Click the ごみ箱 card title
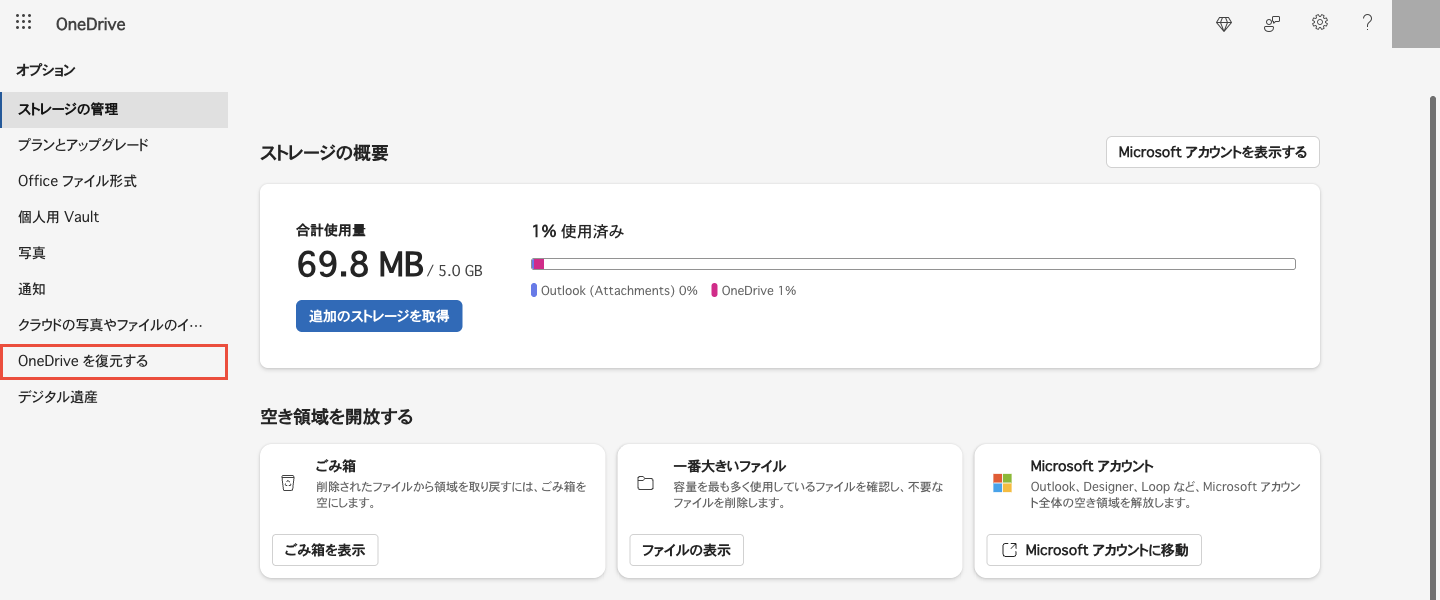This screenshot has width=1440, height=600. (336, 466)
